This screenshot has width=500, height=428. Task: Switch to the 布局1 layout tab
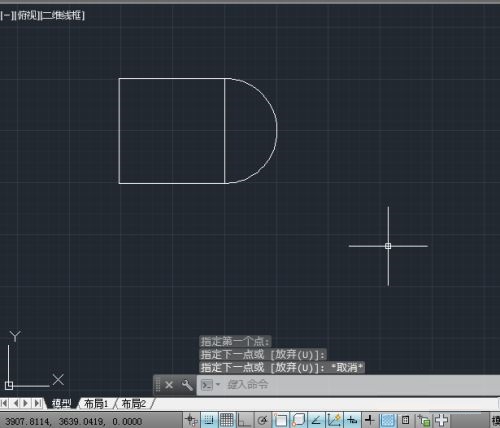point(96,404)
